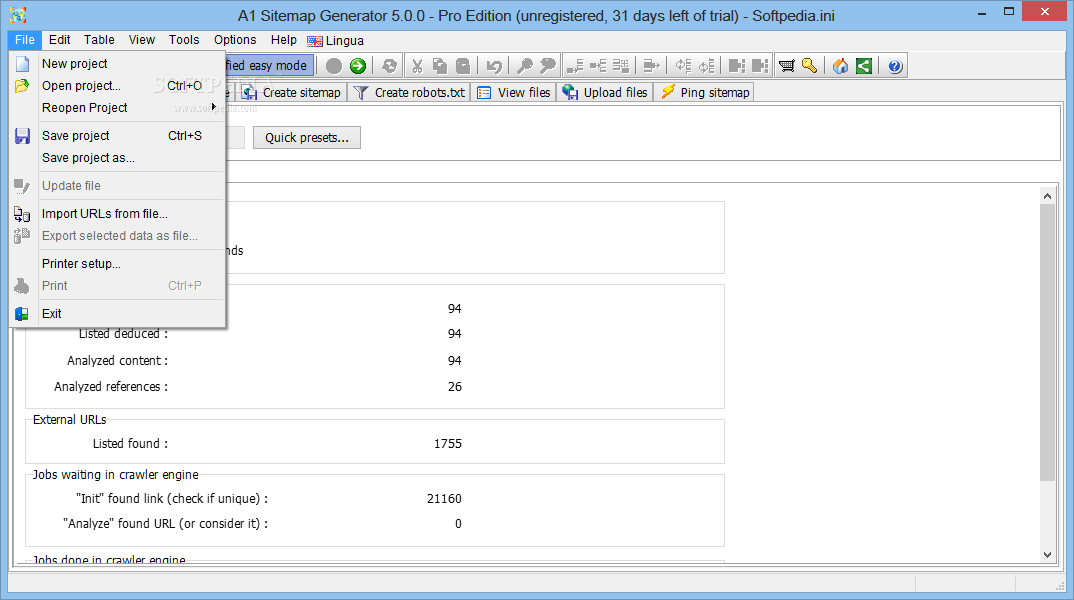Click the gray stop circle icon
Image resolution: width=1074 pixels, height=600 pixels.
point(334,66)
